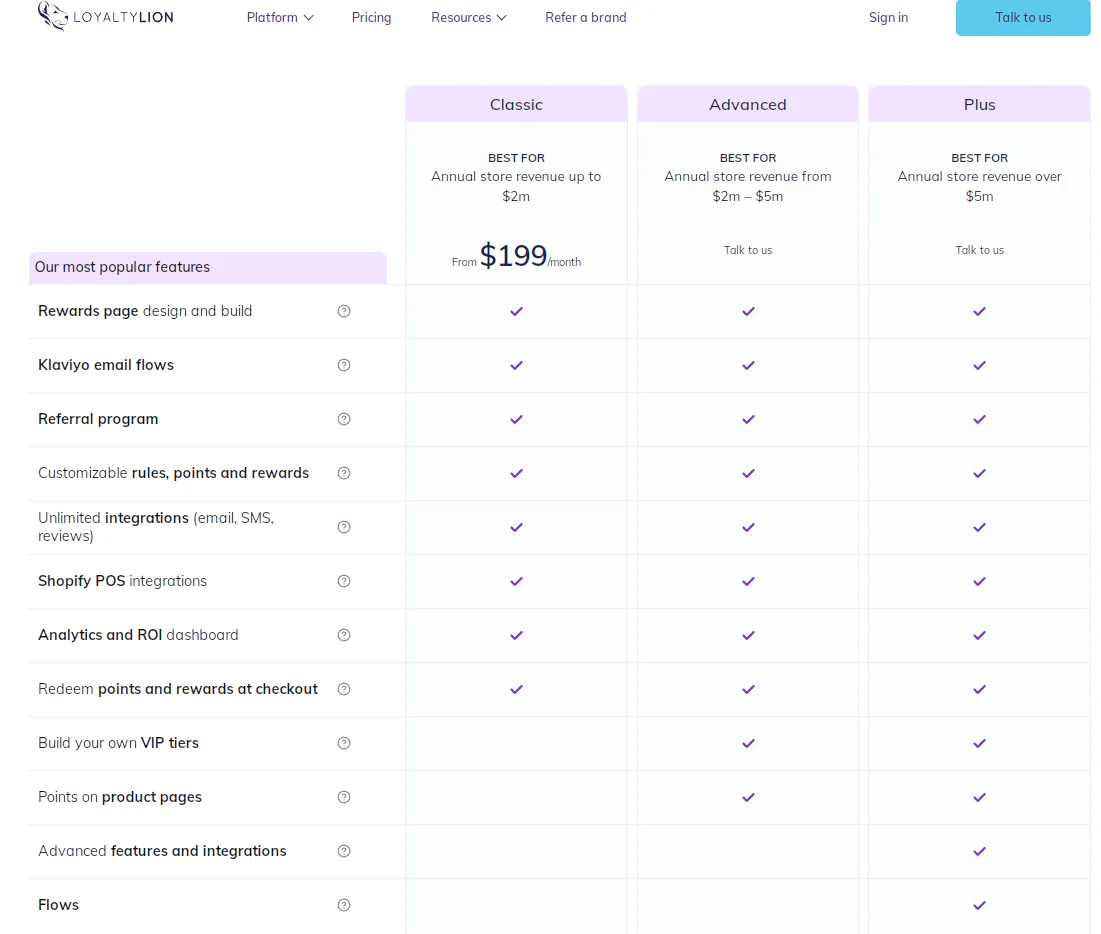Click help icon beside Flows
This screenshot has width=1101, height=934.
pos(343,906)
